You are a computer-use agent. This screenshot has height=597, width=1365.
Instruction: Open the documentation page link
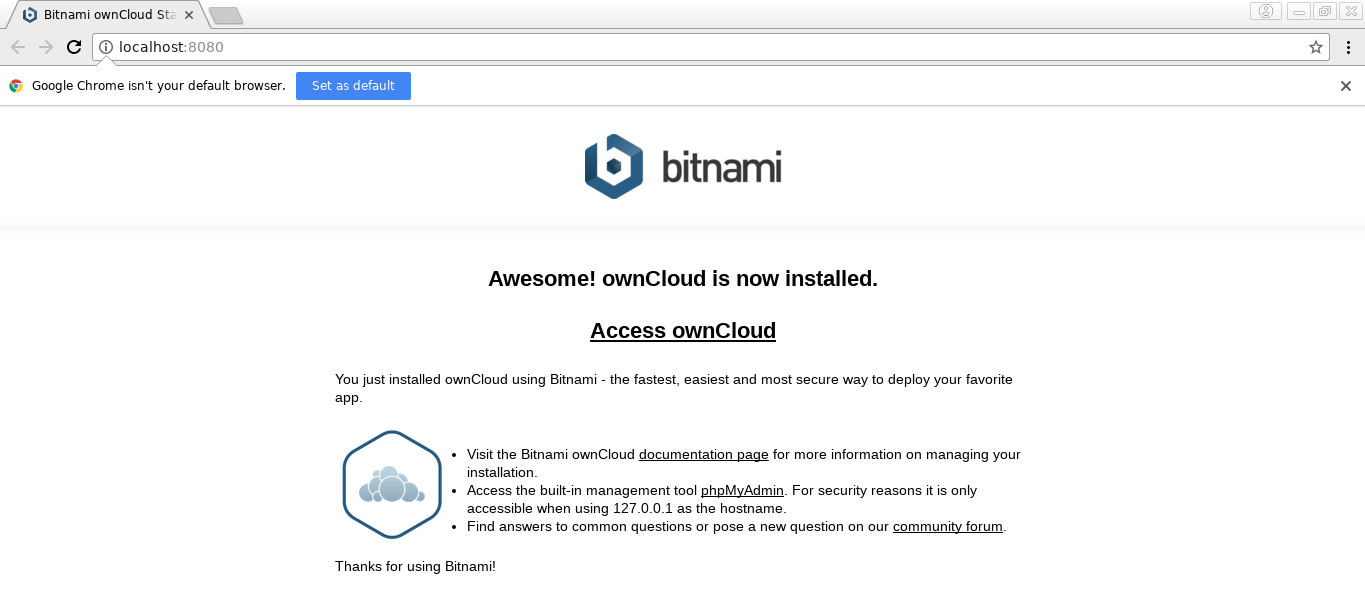coord(703,455)
